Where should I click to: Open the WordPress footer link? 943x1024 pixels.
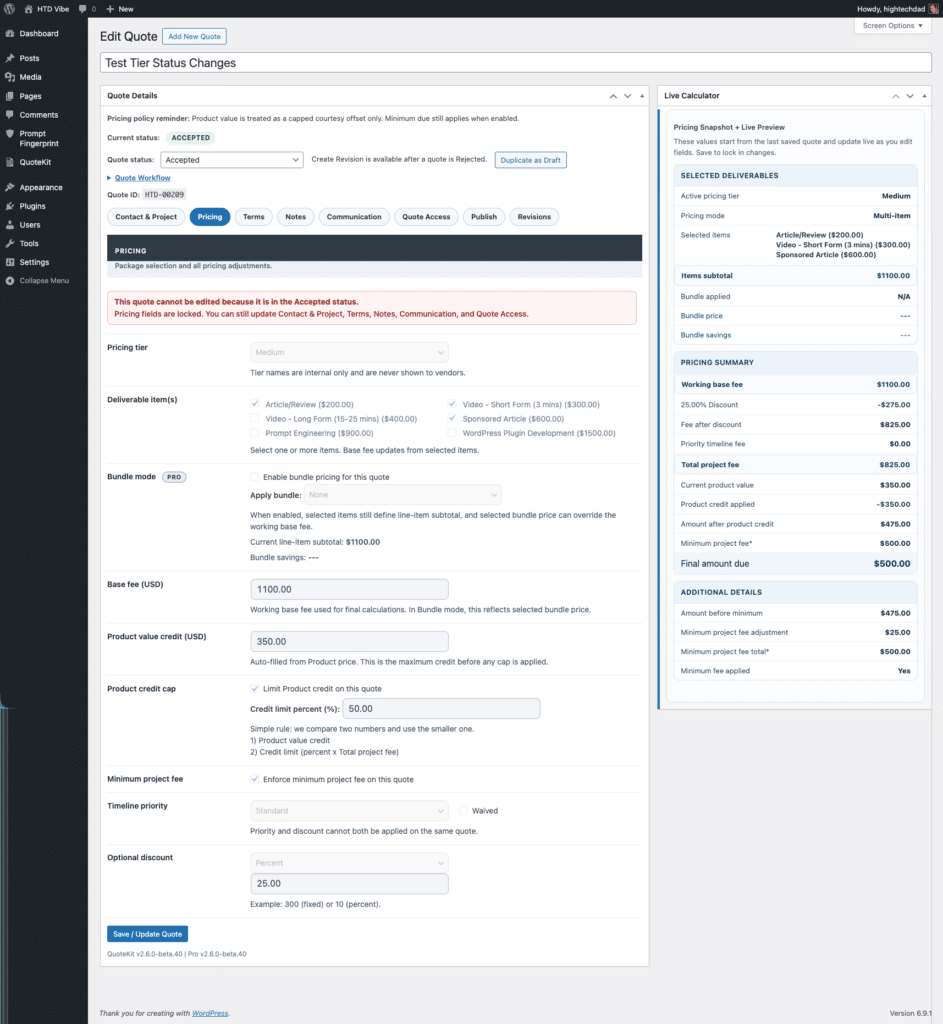tap(210, 1014)
